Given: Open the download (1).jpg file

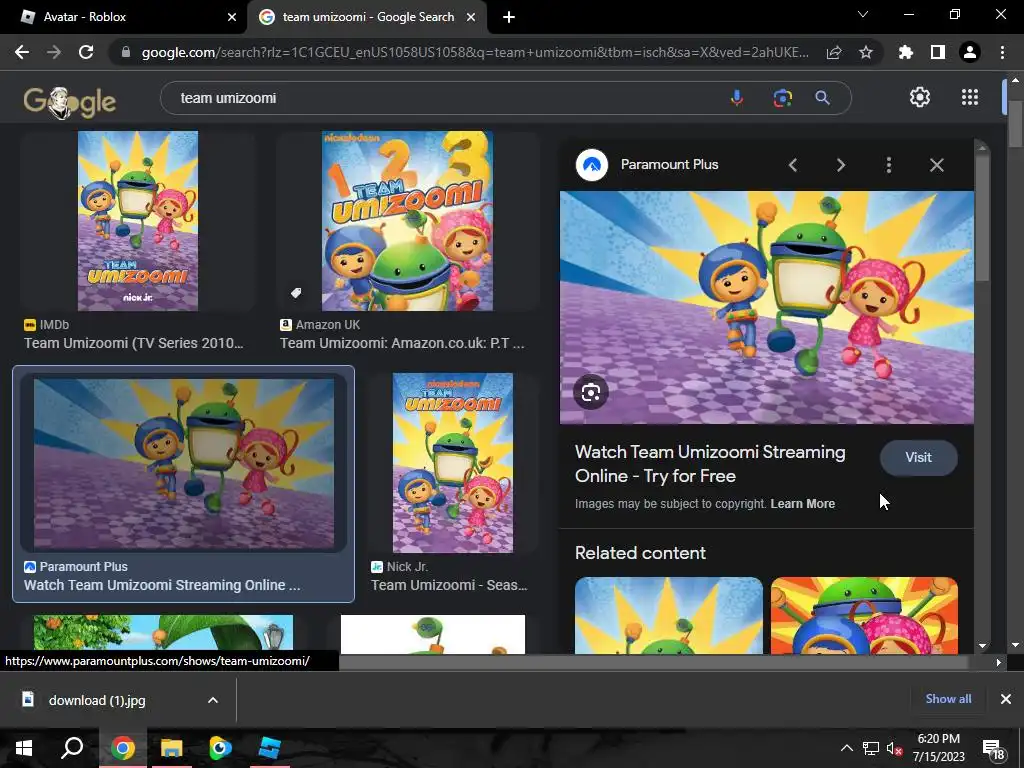Looking at the screenshot, I should tap(97, 700).
